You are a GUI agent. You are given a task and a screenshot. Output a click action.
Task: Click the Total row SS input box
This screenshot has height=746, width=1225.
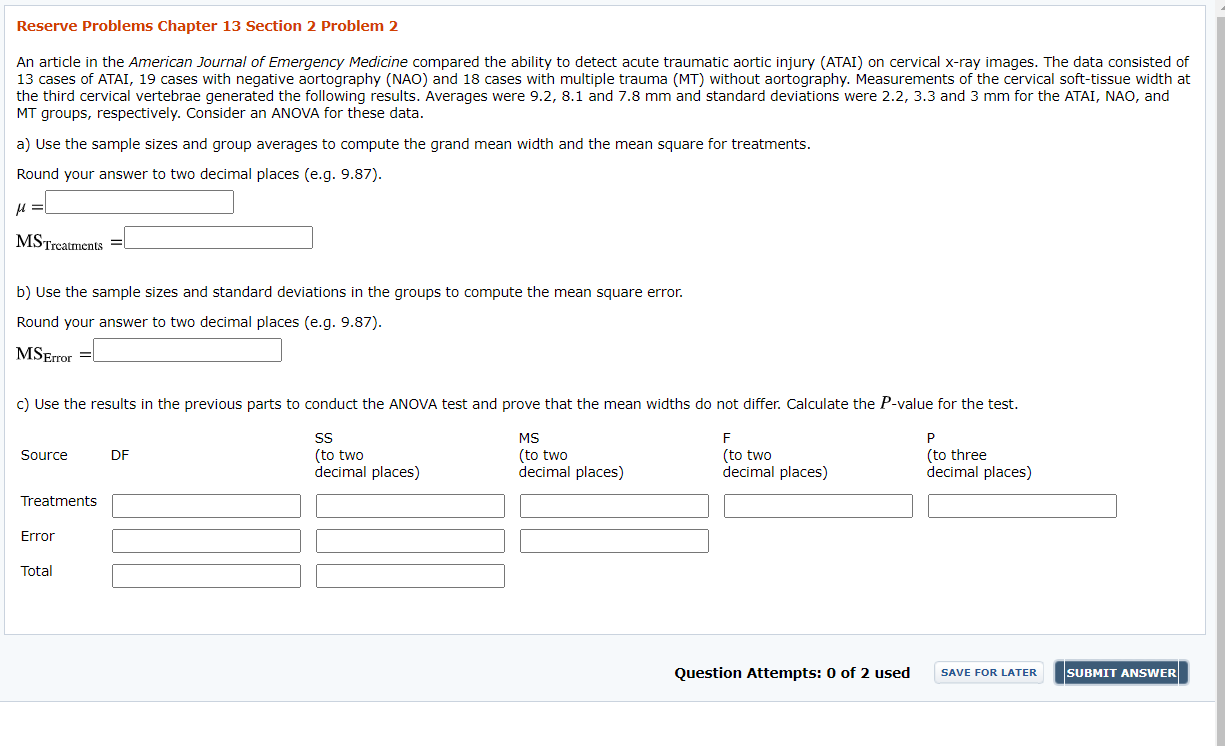tap(410, 575)
